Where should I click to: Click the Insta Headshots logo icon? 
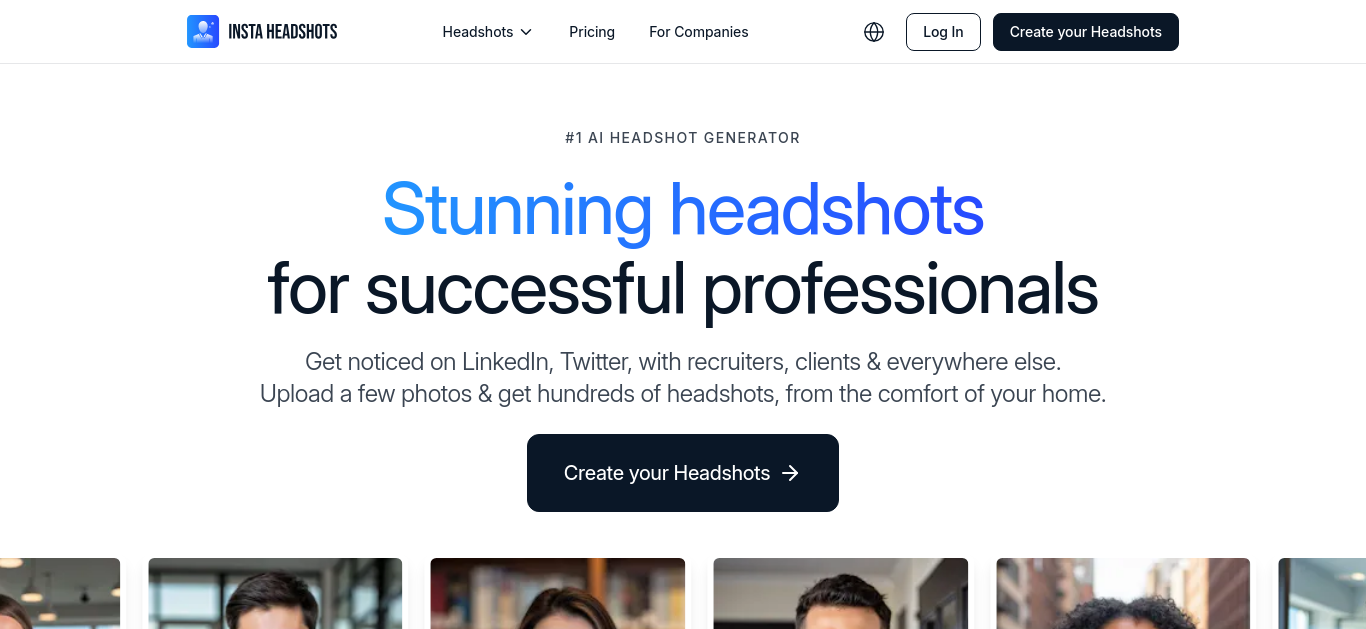[x=203, y=32]
